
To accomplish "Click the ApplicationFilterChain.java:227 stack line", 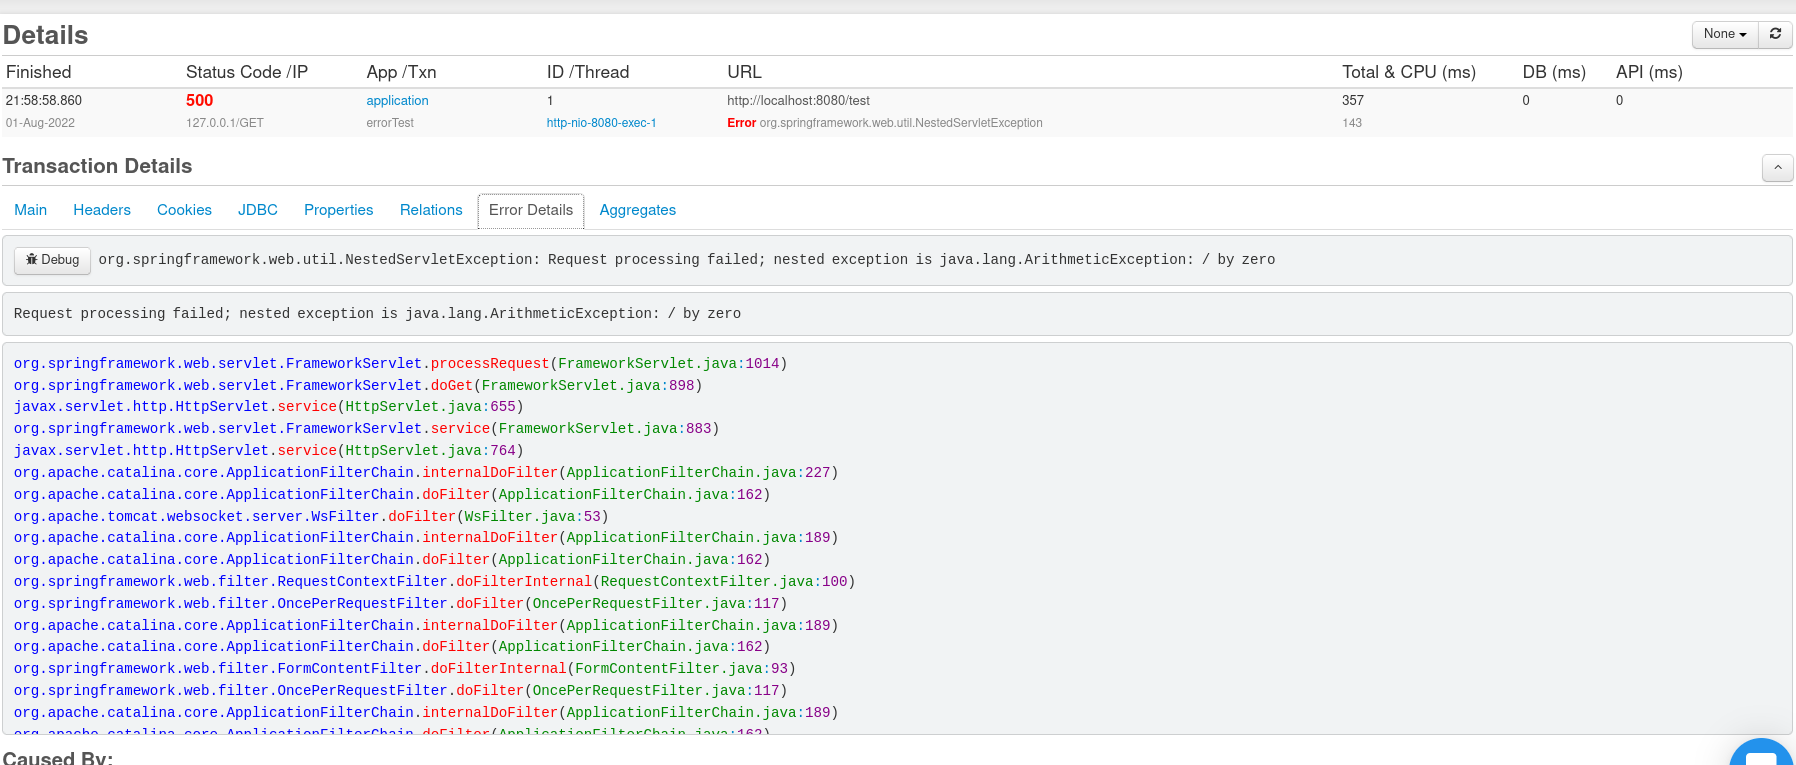I will coord(426,473).
